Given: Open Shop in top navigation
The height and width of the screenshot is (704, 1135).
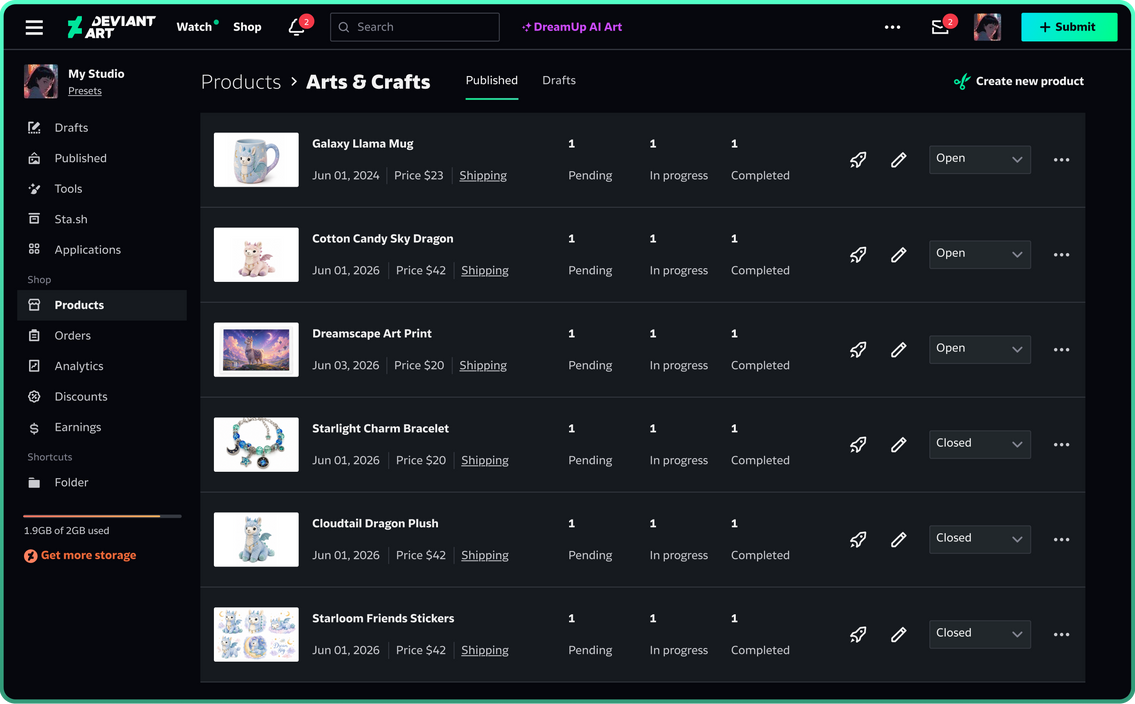Looking at the screenshot, I should pyautogui.click(x=247, y=27).
